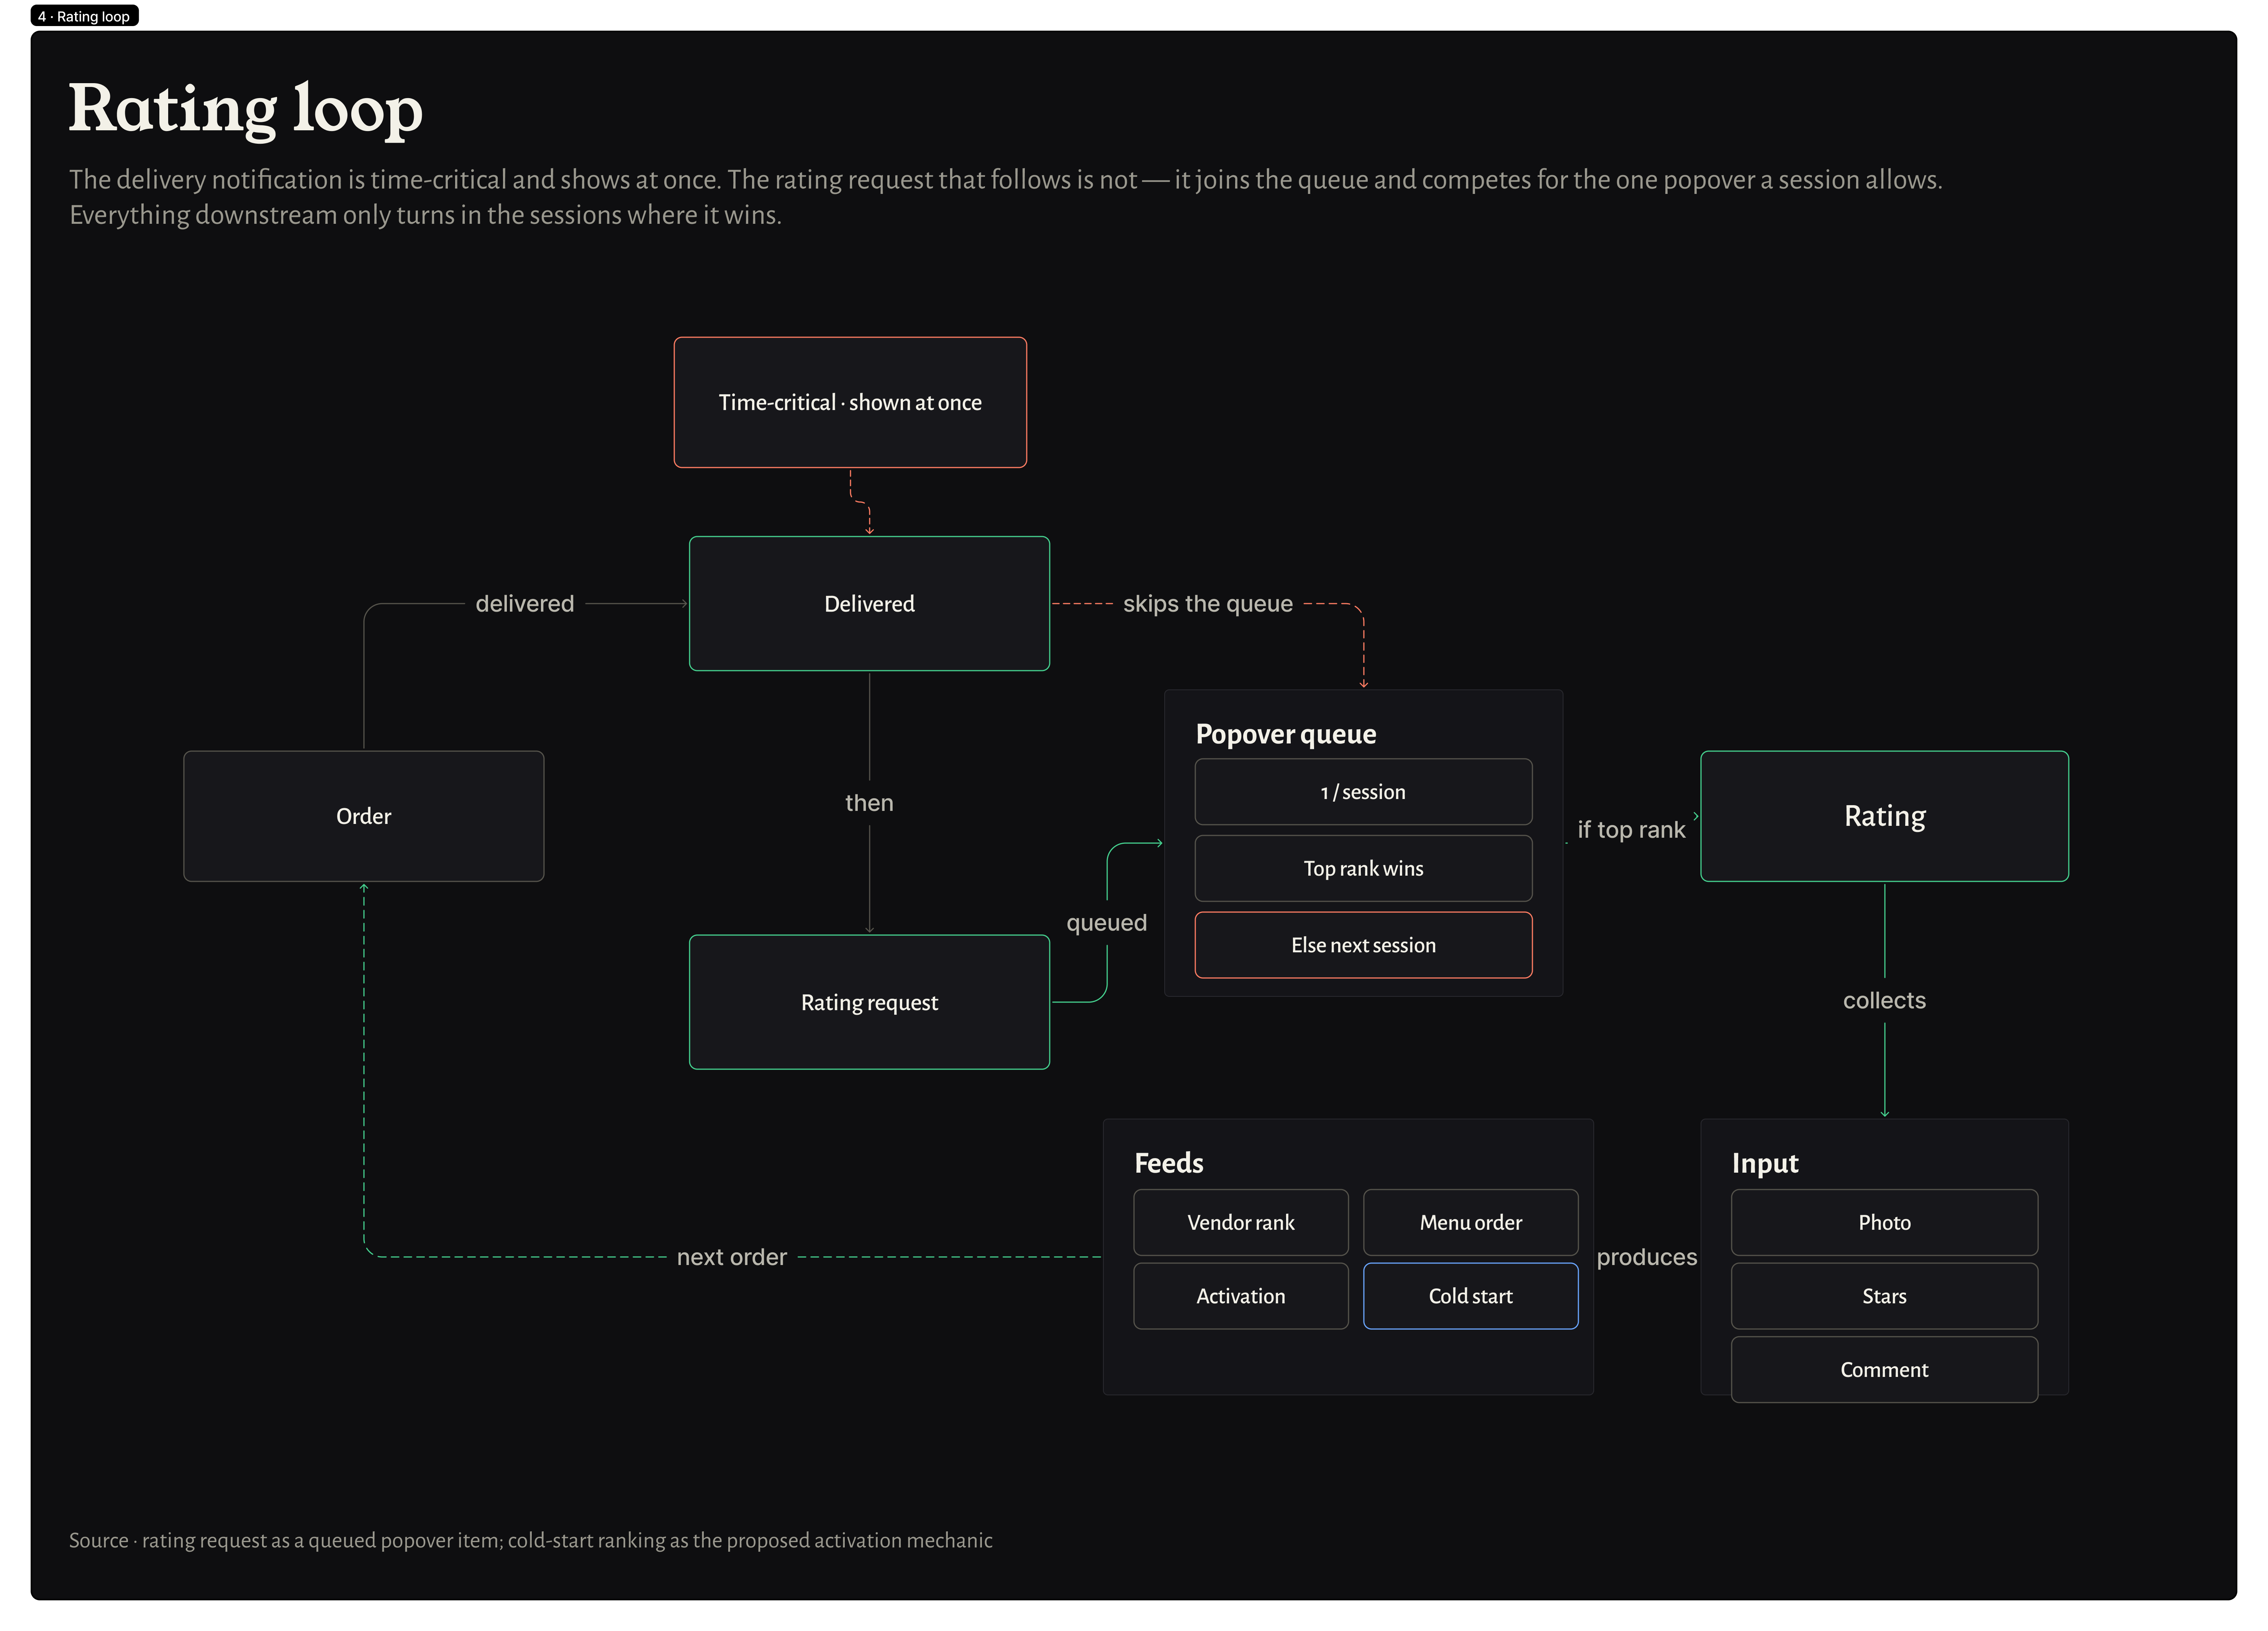2268x1631 pixels.
Task: Select the 'Top rank wins' item
Action: pos(1363,868)
